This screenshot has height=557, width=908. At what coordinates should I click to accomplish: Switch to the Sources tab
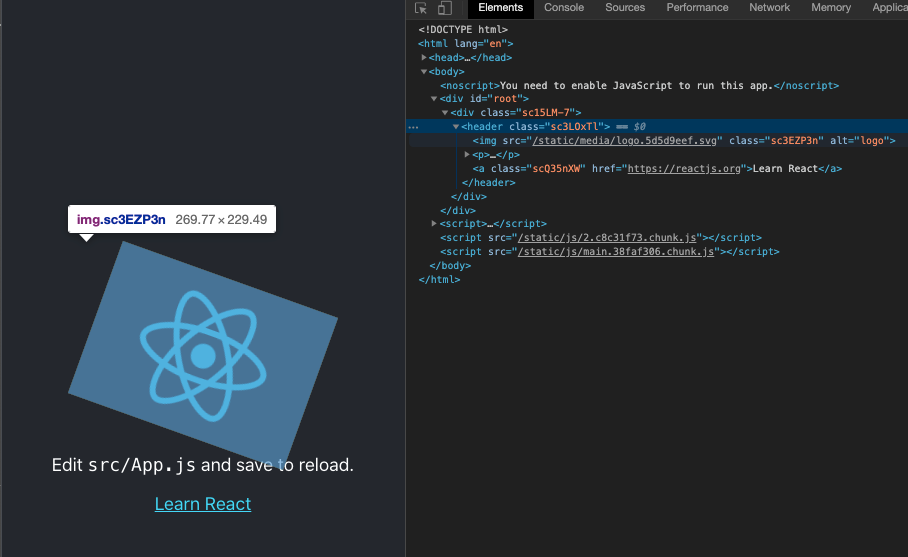(x=625, y=8)
